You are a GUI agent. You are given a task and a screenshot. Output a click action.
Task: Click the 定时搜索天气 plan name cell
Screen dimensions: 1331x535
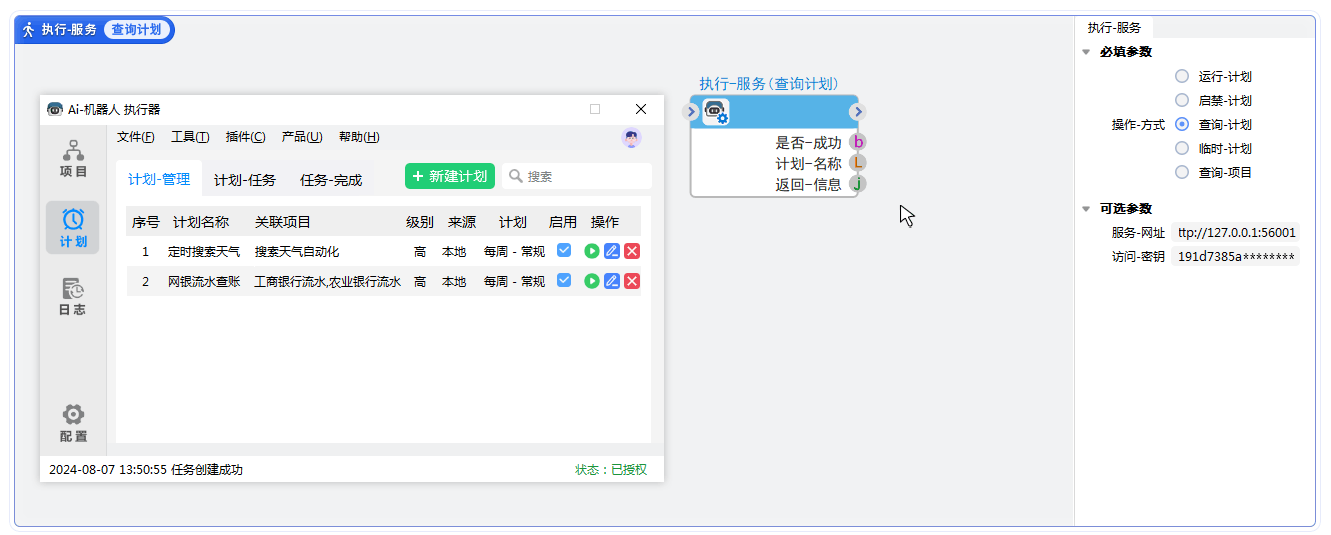click(204, 252)
